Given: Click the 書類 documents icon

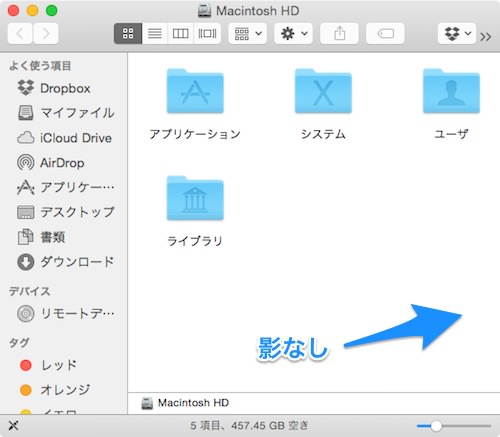Looking at the screenshot, I should (x=26, y=237).
